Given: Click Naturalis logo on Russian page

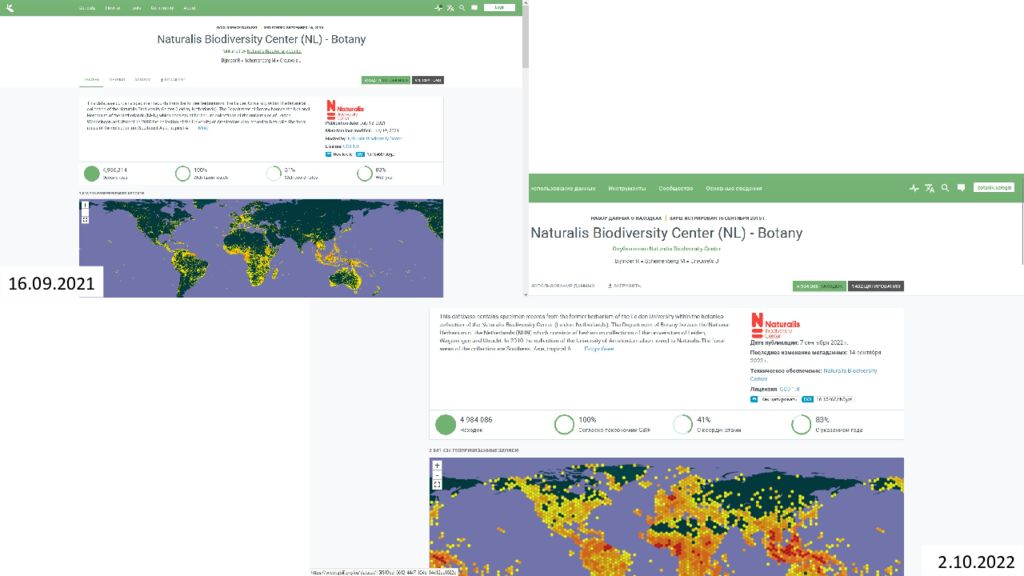Looking at the screenshot, I should [775, 325].
